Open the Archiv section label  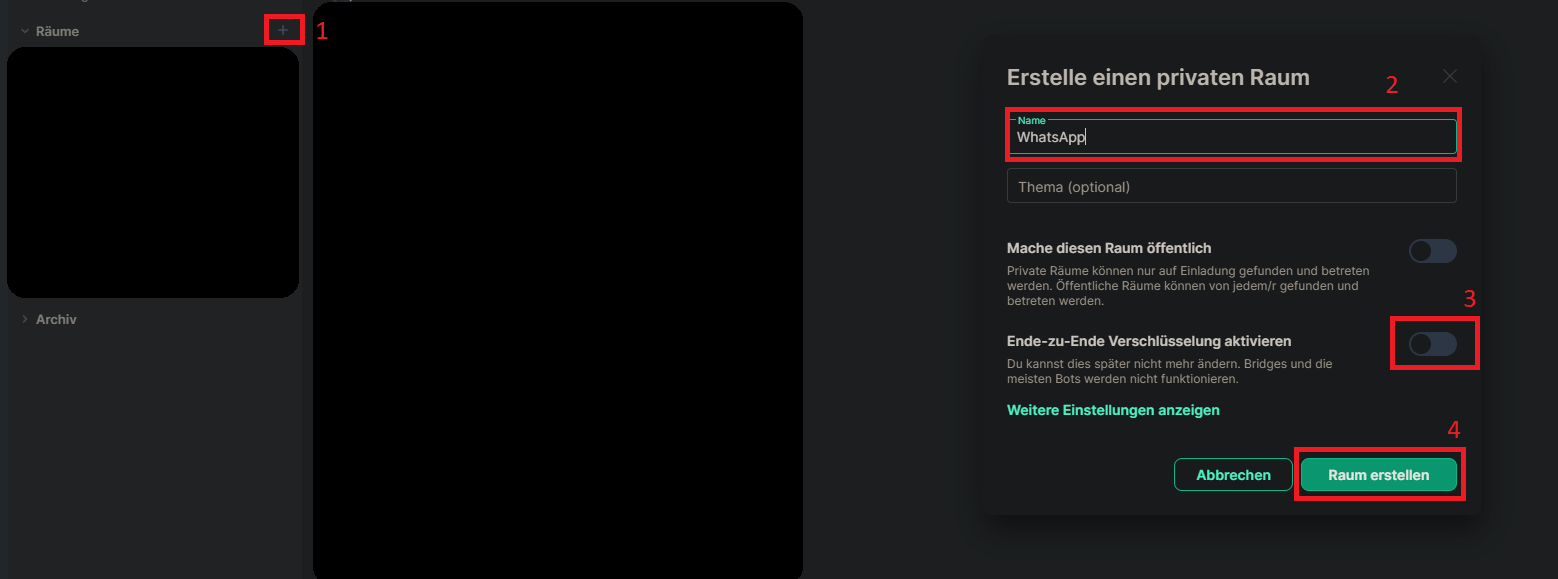click(56, 319)
